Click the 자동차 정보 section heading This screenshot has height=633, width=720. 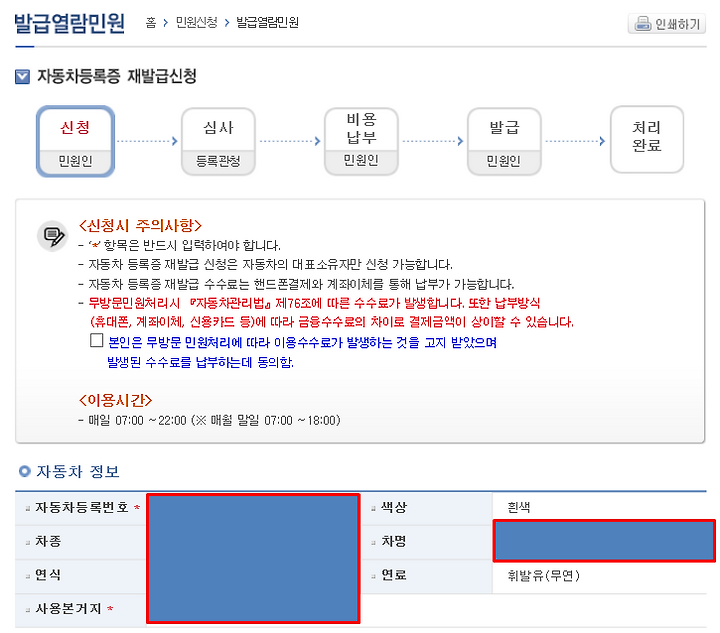point(78,471)
